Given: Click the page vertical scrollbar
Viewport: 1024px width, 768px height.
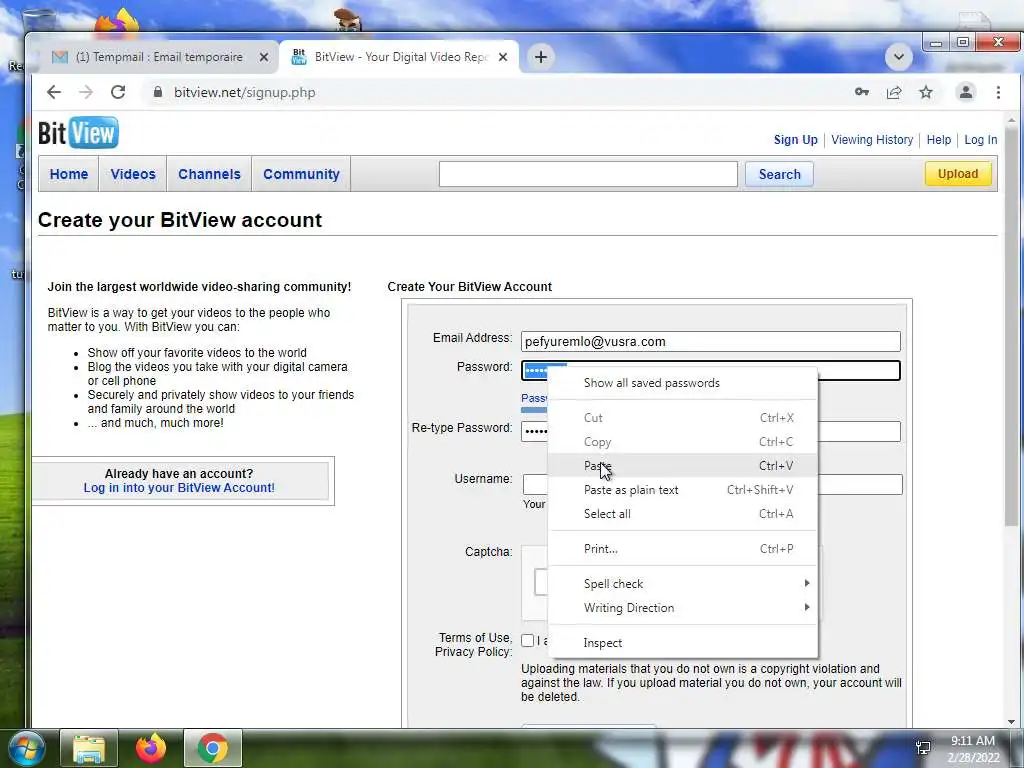Looking at the screenshot, I should tap(1012, 327).
